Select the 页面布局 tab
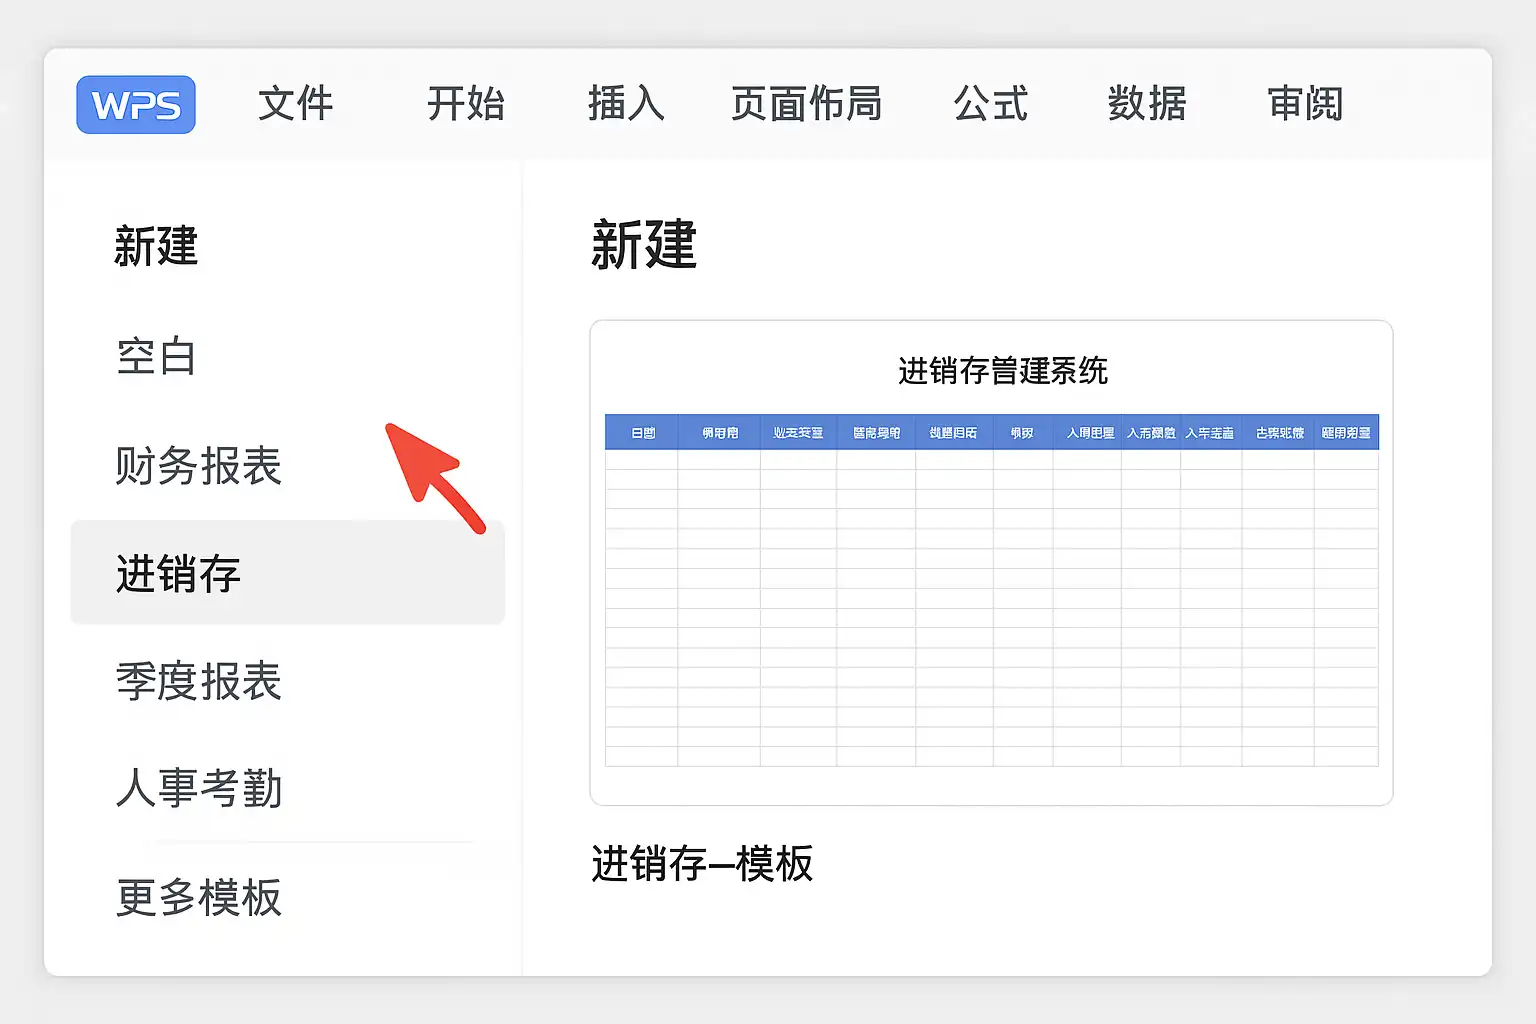 pos(806,104)
